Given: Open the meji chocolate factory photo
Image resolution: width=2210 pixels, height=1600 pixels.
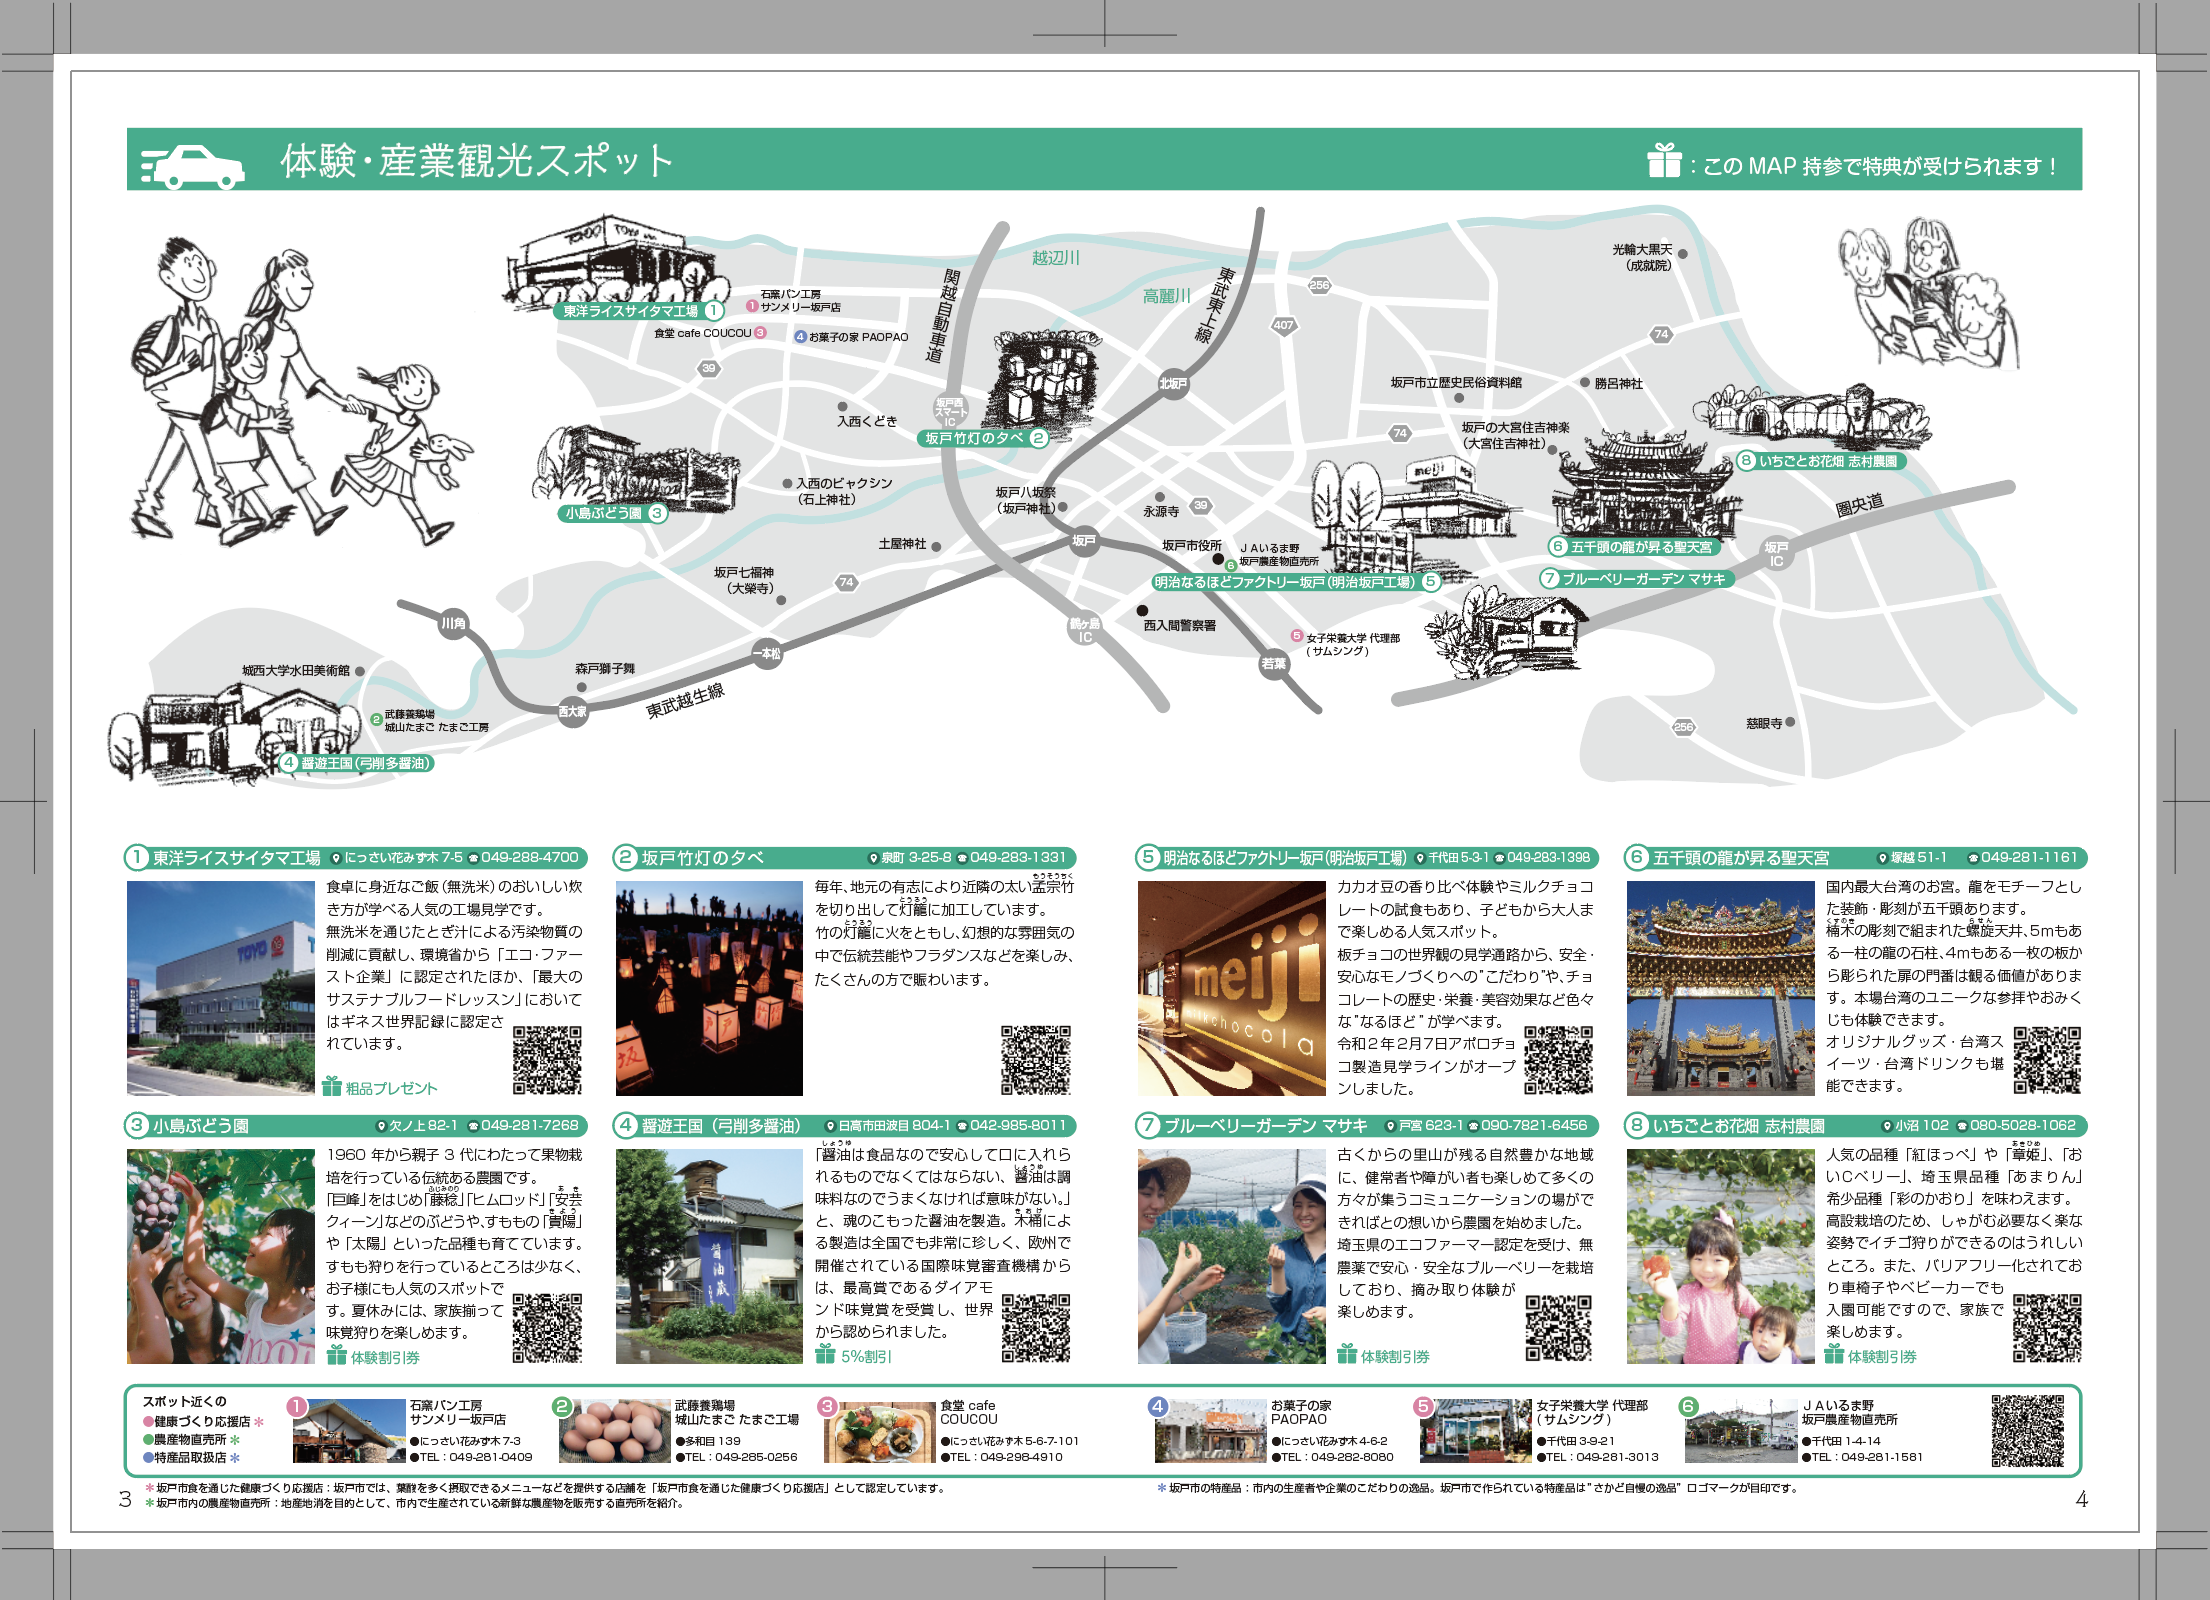Looking at the screenshot, I should click(1231, 988).
